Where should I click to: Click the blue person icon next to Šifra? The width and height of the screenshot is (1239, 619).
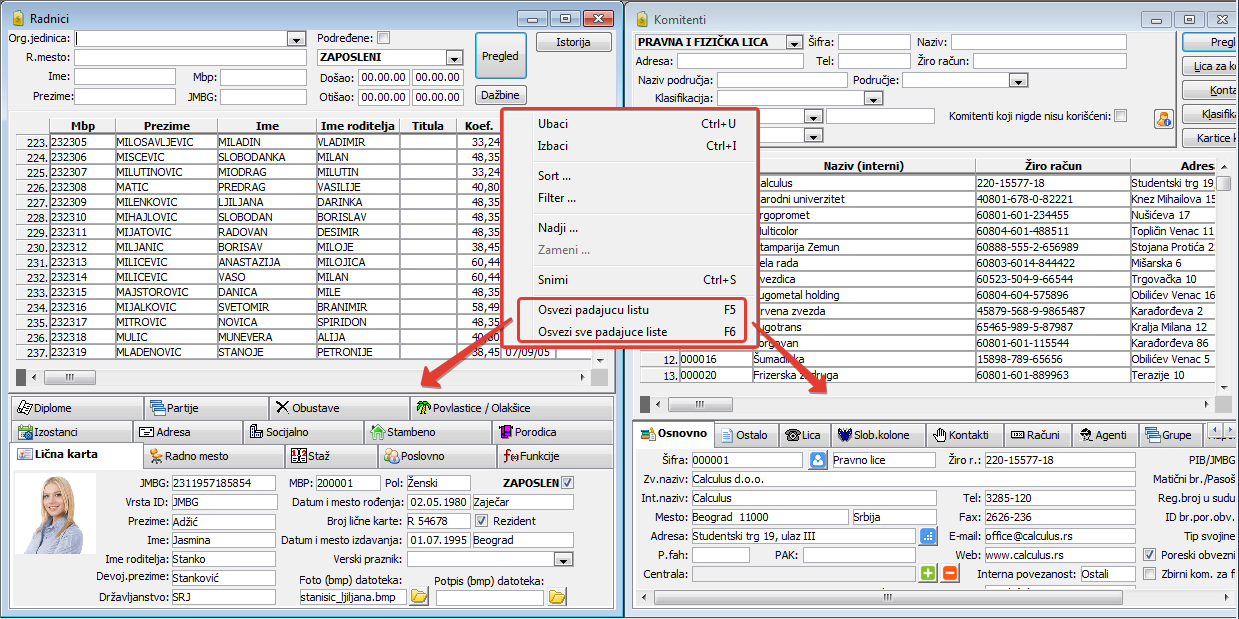[x=818, y=461]
